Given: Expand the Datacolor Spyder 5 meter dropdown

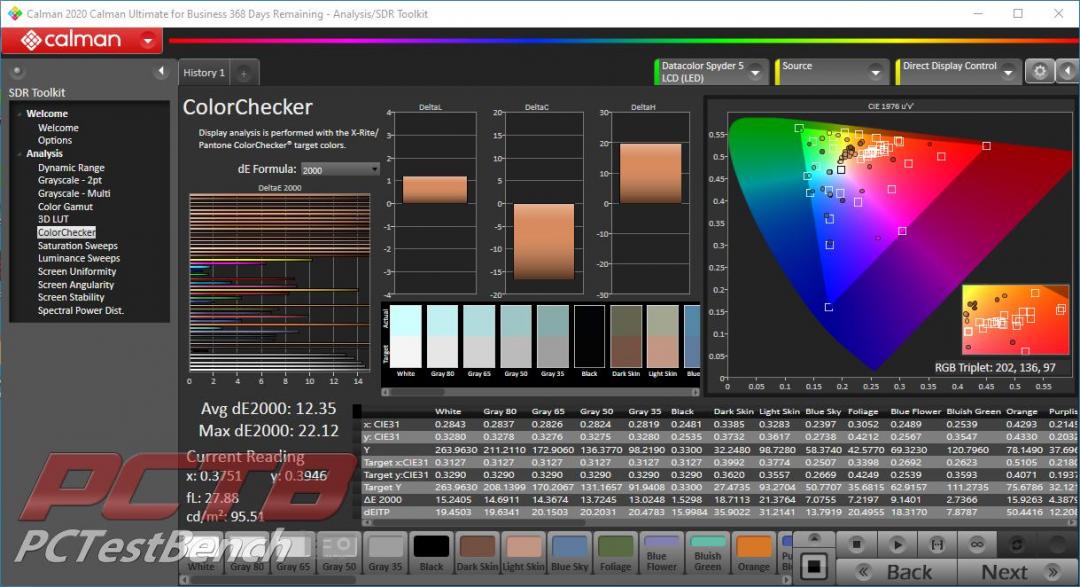Looking at the screenshot, I should 757,73.
